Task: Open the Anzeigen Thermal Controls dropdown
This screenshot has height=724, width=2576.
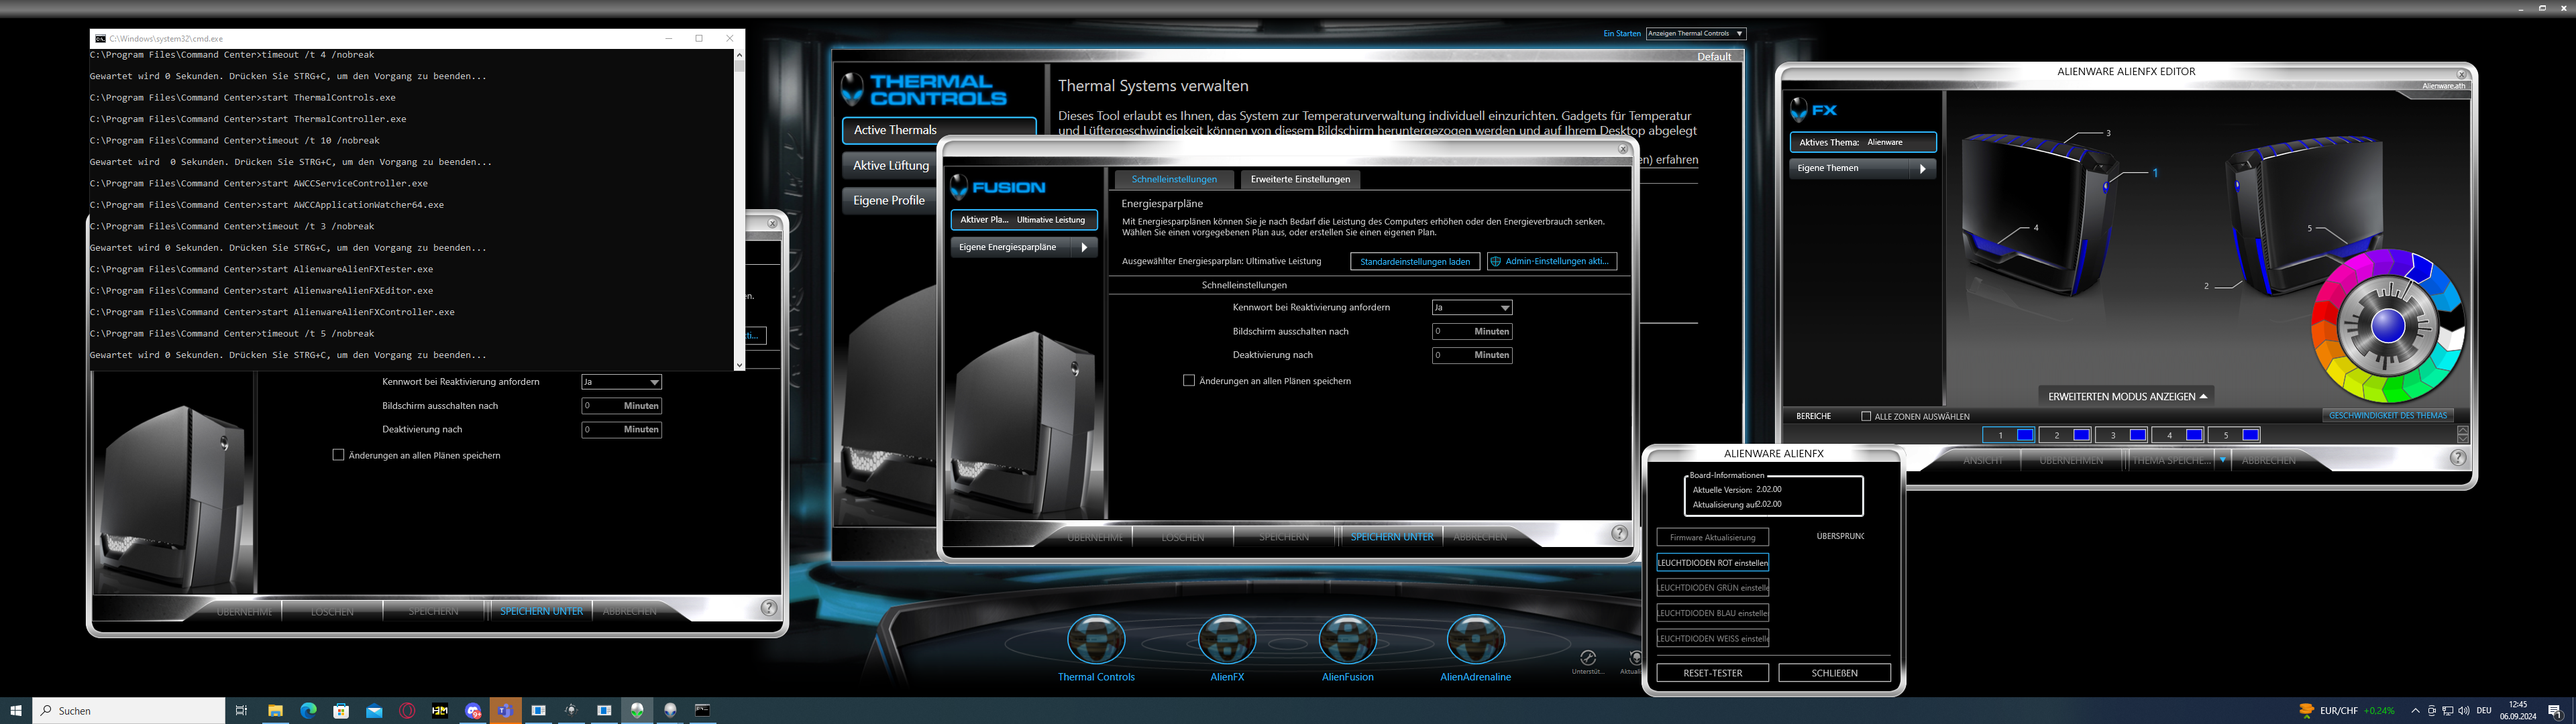Action: point(1696,33)
